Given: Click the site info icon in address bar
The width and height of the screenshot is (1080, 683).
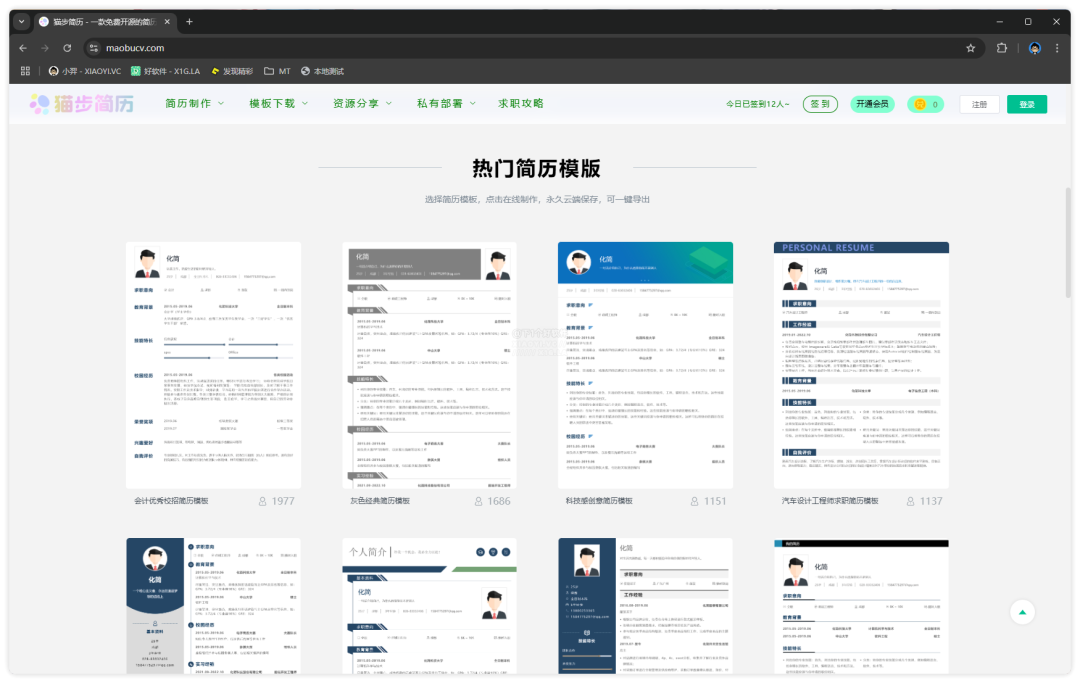Looking at the screenshot, I should (x=94, y=48).
